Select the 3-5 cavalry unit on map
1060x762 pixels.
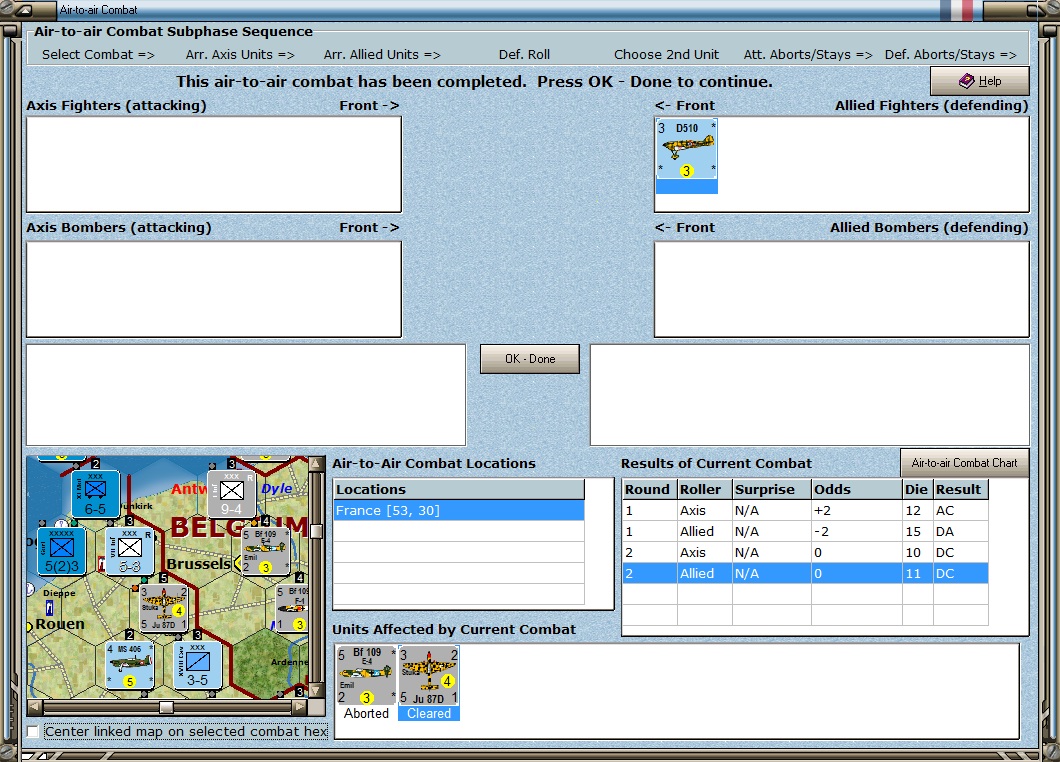click(197, 665)
